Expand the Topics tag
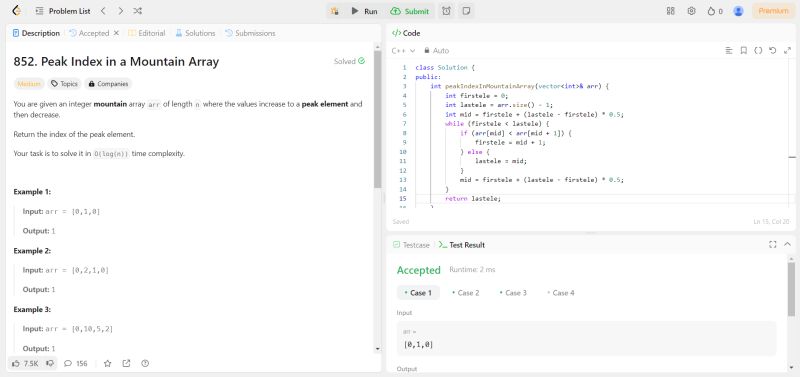800x377 pixels. tap(65, 84)
